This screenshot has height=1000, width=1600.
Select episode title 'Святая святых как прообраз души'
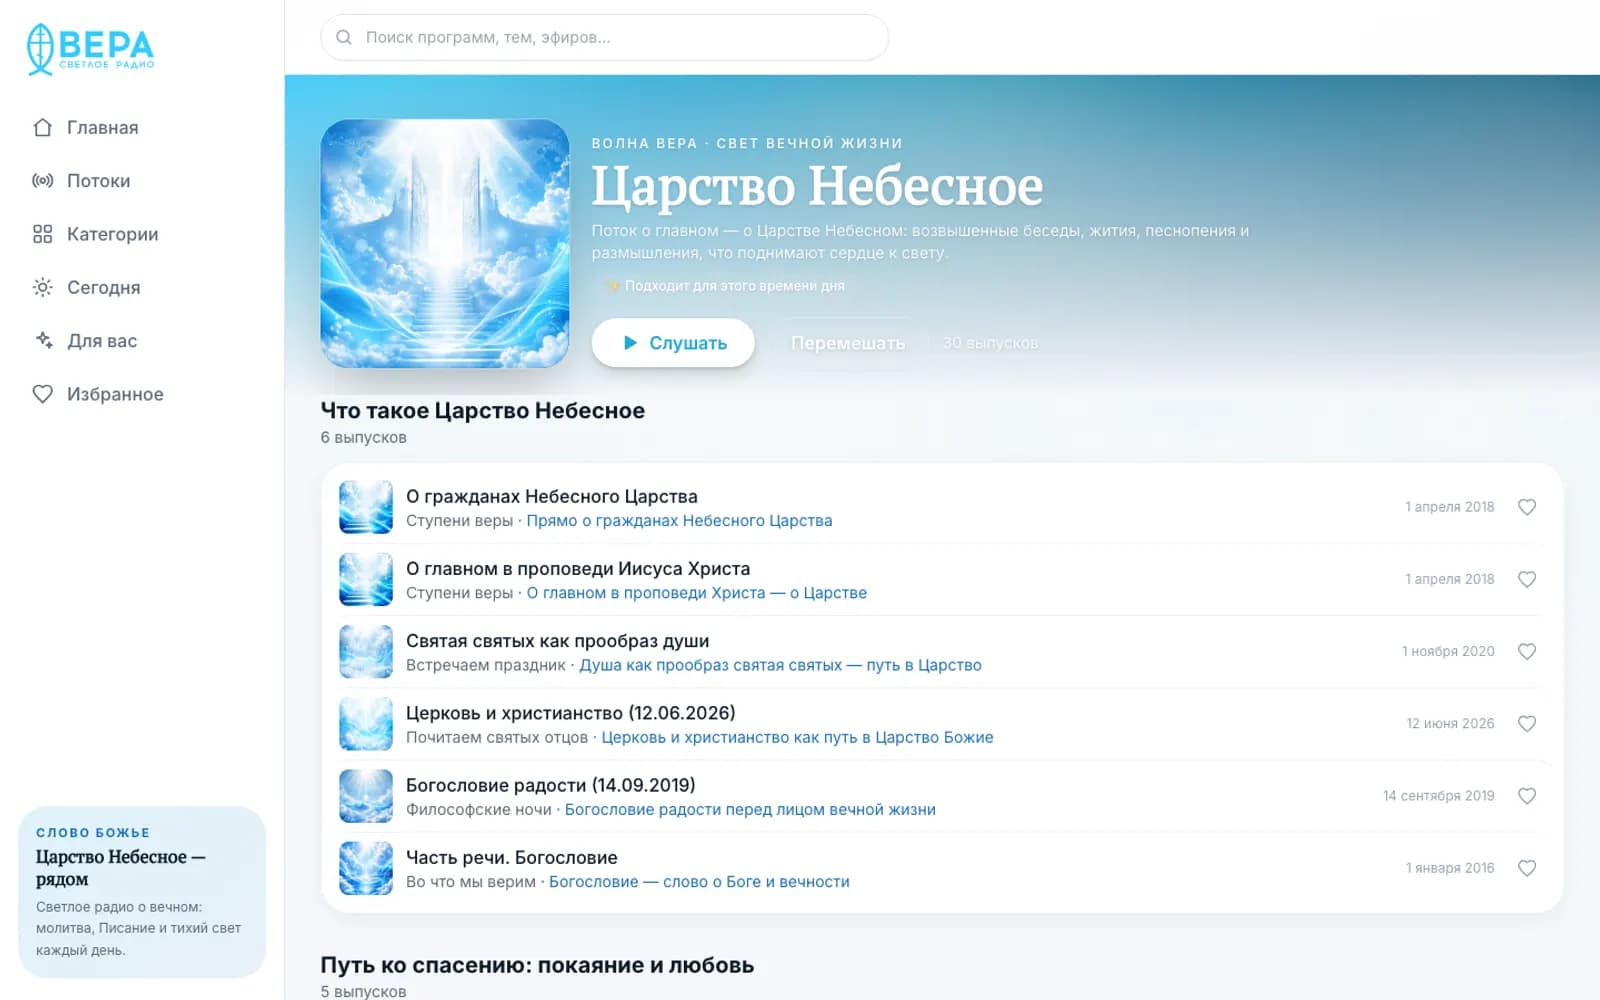(x=557, y=641)
